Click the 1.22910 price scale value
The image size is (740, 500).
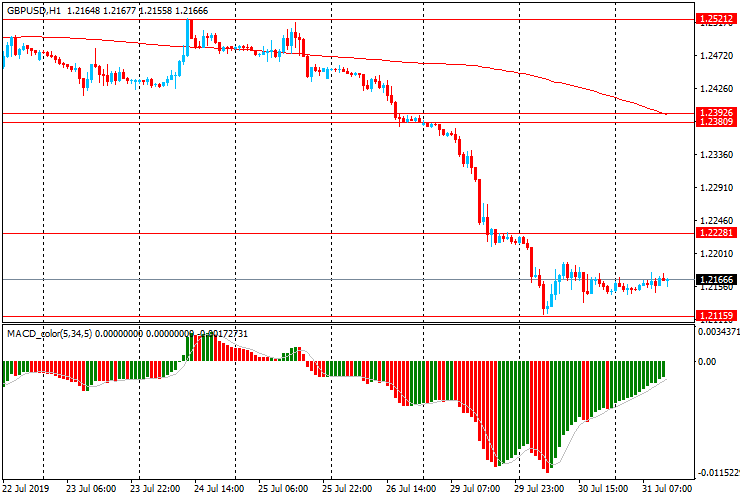(x=716, y=188)
